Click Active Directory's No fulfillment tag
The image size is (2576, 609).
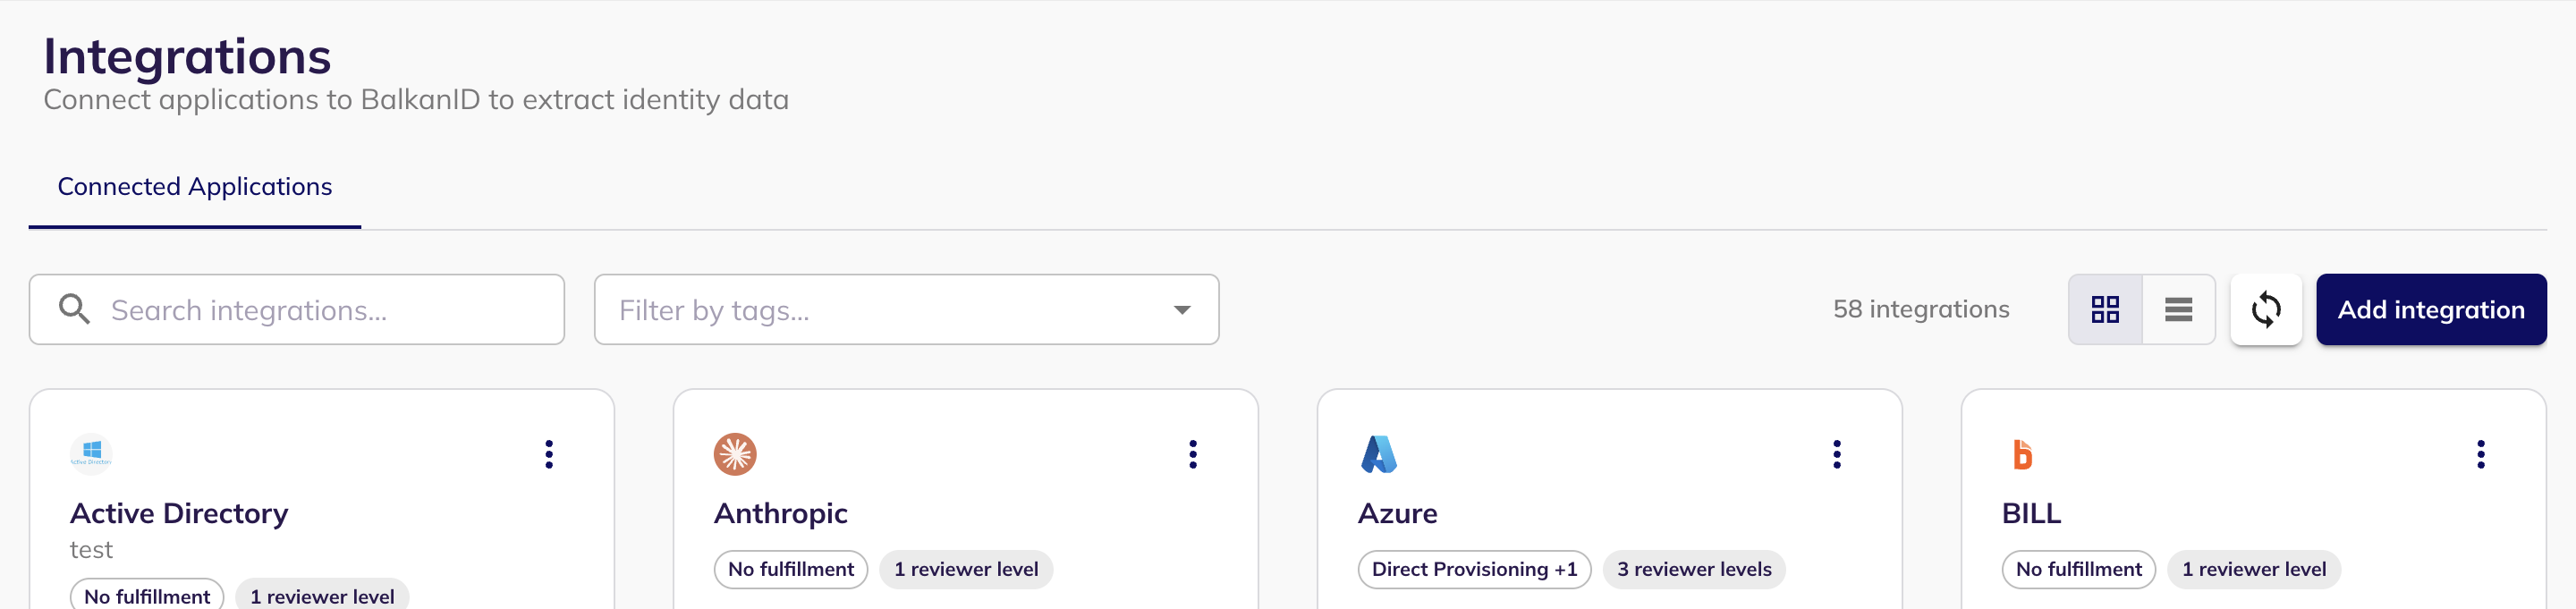click(x=147, y=595)
